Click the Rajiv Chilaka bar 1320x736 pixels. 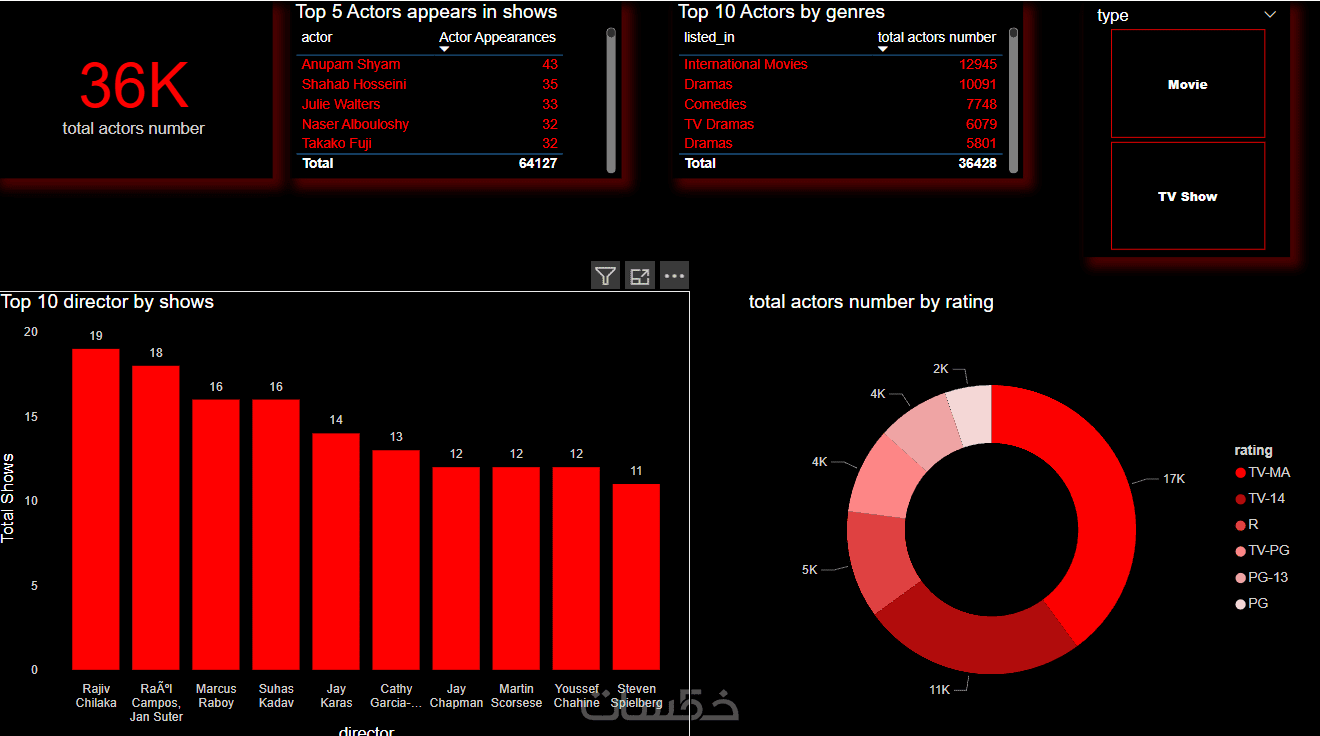click(96, 509)
